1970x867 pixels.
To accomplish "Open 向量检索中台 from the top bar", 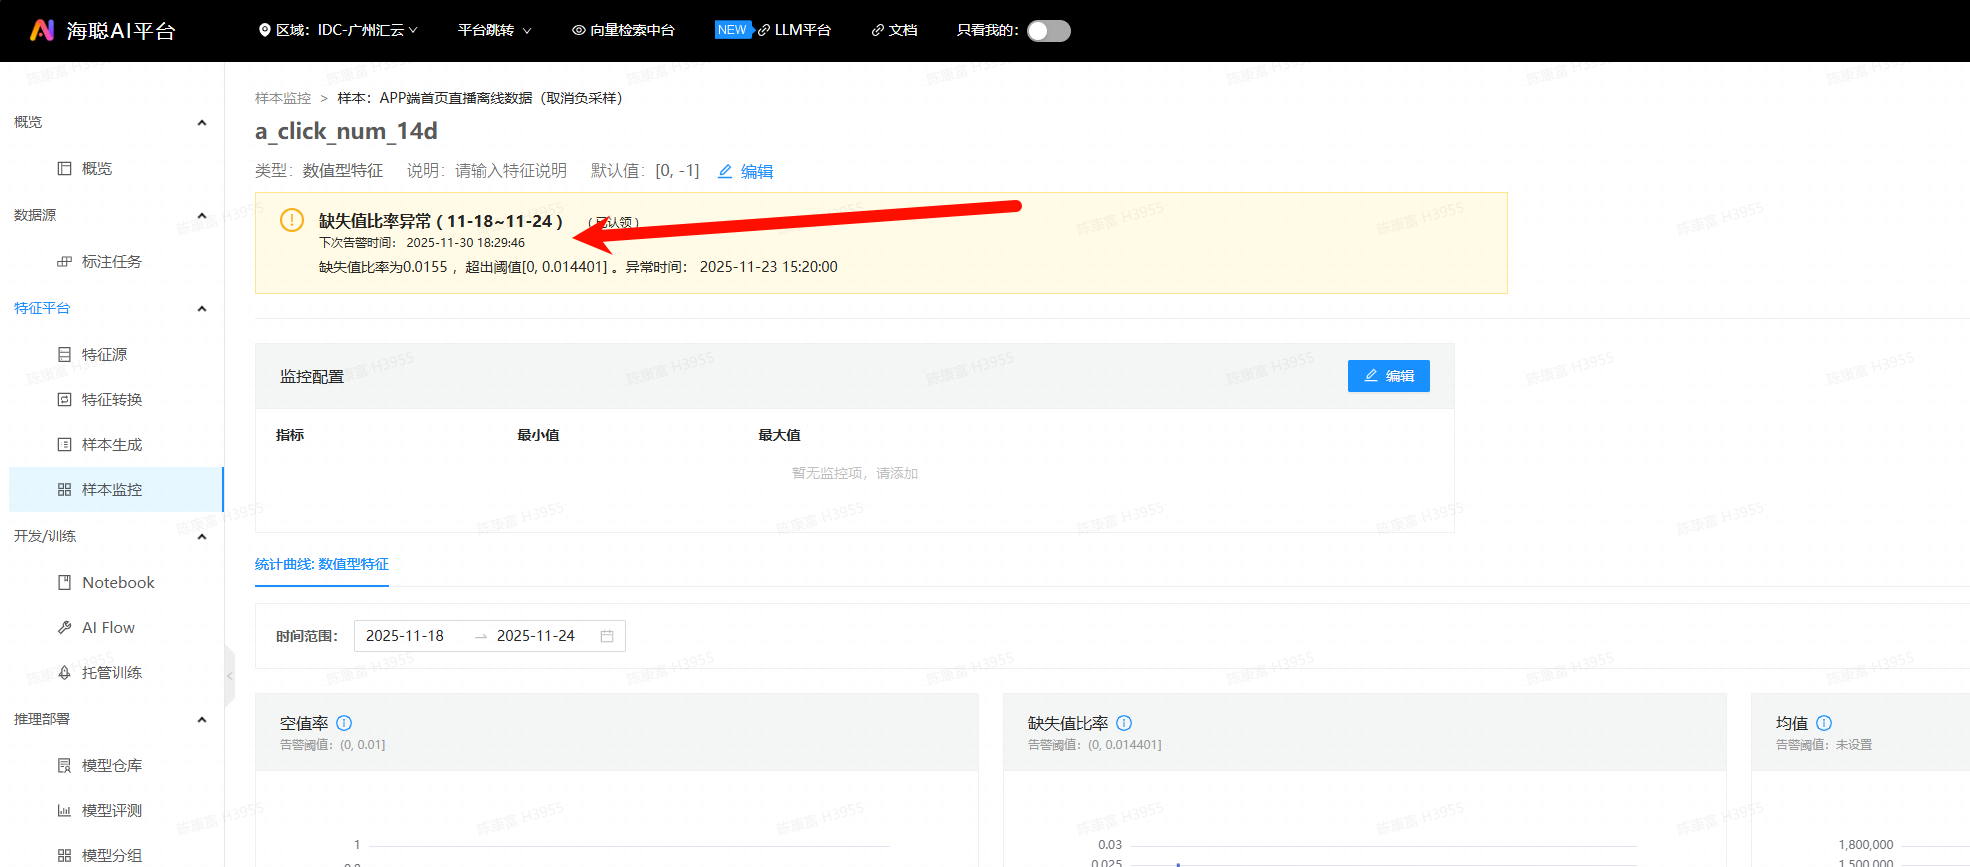I will pyautogui.click(x=623, y=30).
